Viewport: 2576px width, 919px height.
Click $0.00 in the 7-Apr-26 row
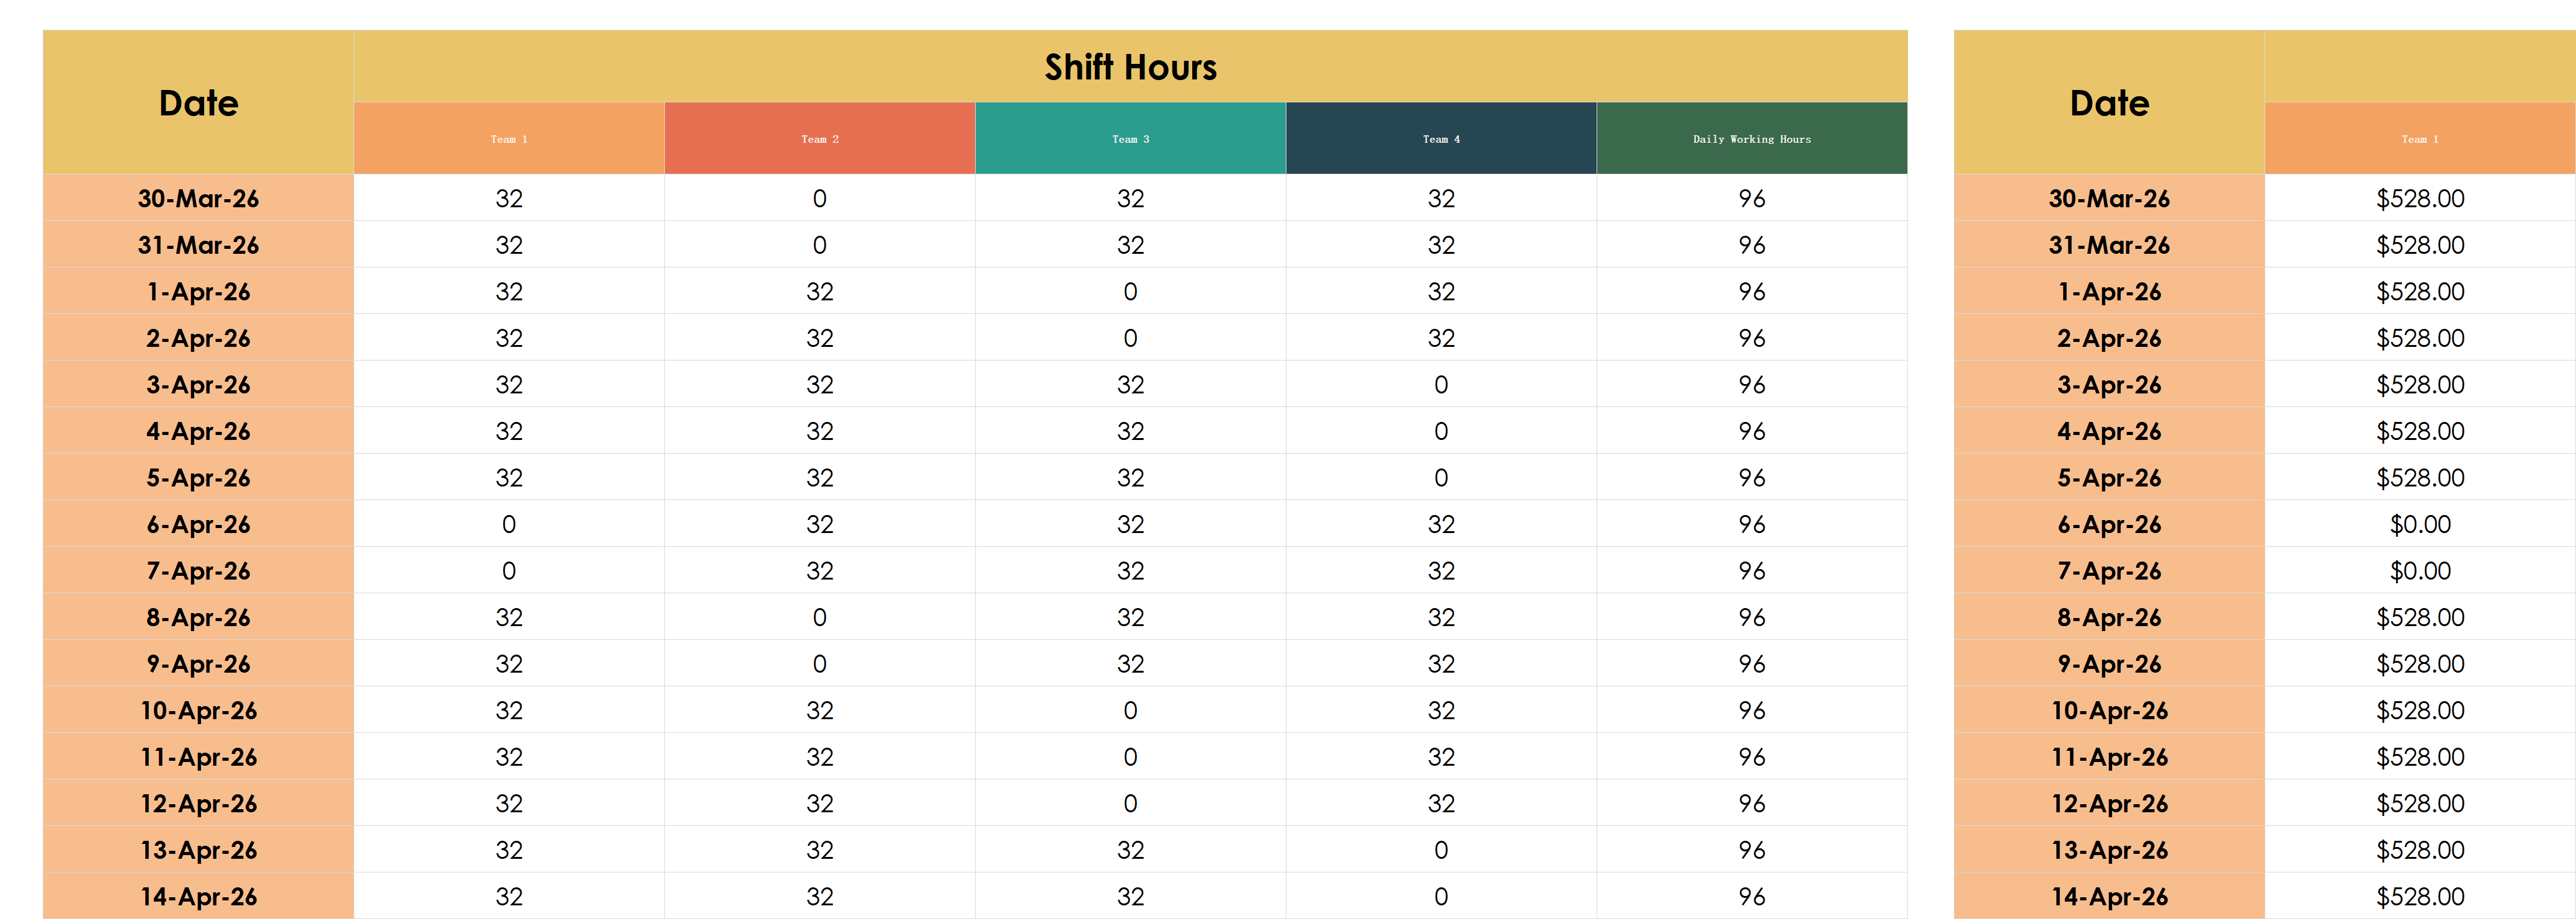point(2420,570)
